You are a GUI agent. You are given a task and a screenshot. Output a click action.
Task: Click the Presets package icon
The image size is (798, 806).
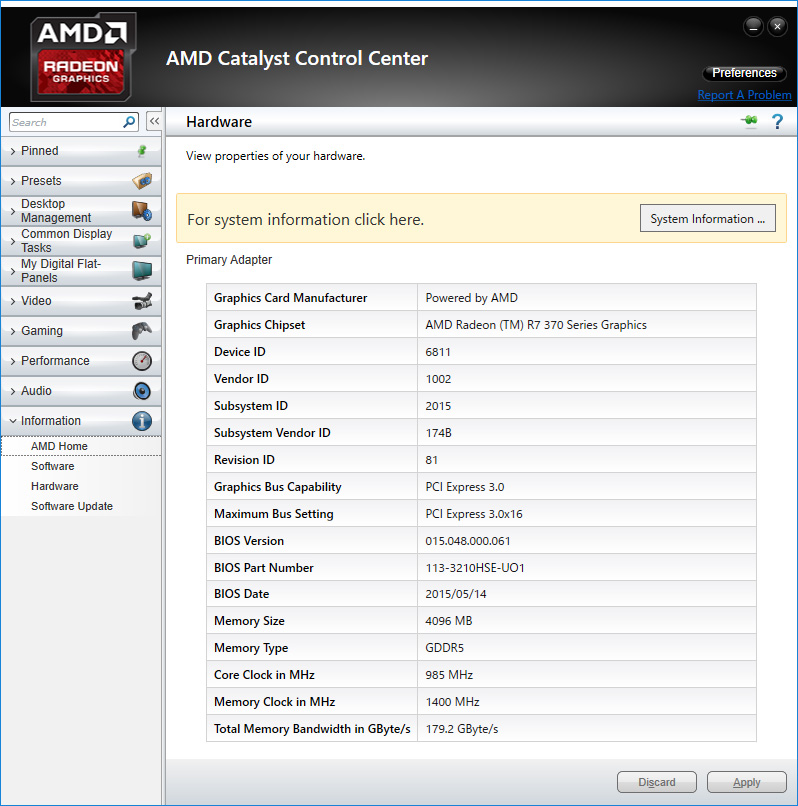(142, 181)
